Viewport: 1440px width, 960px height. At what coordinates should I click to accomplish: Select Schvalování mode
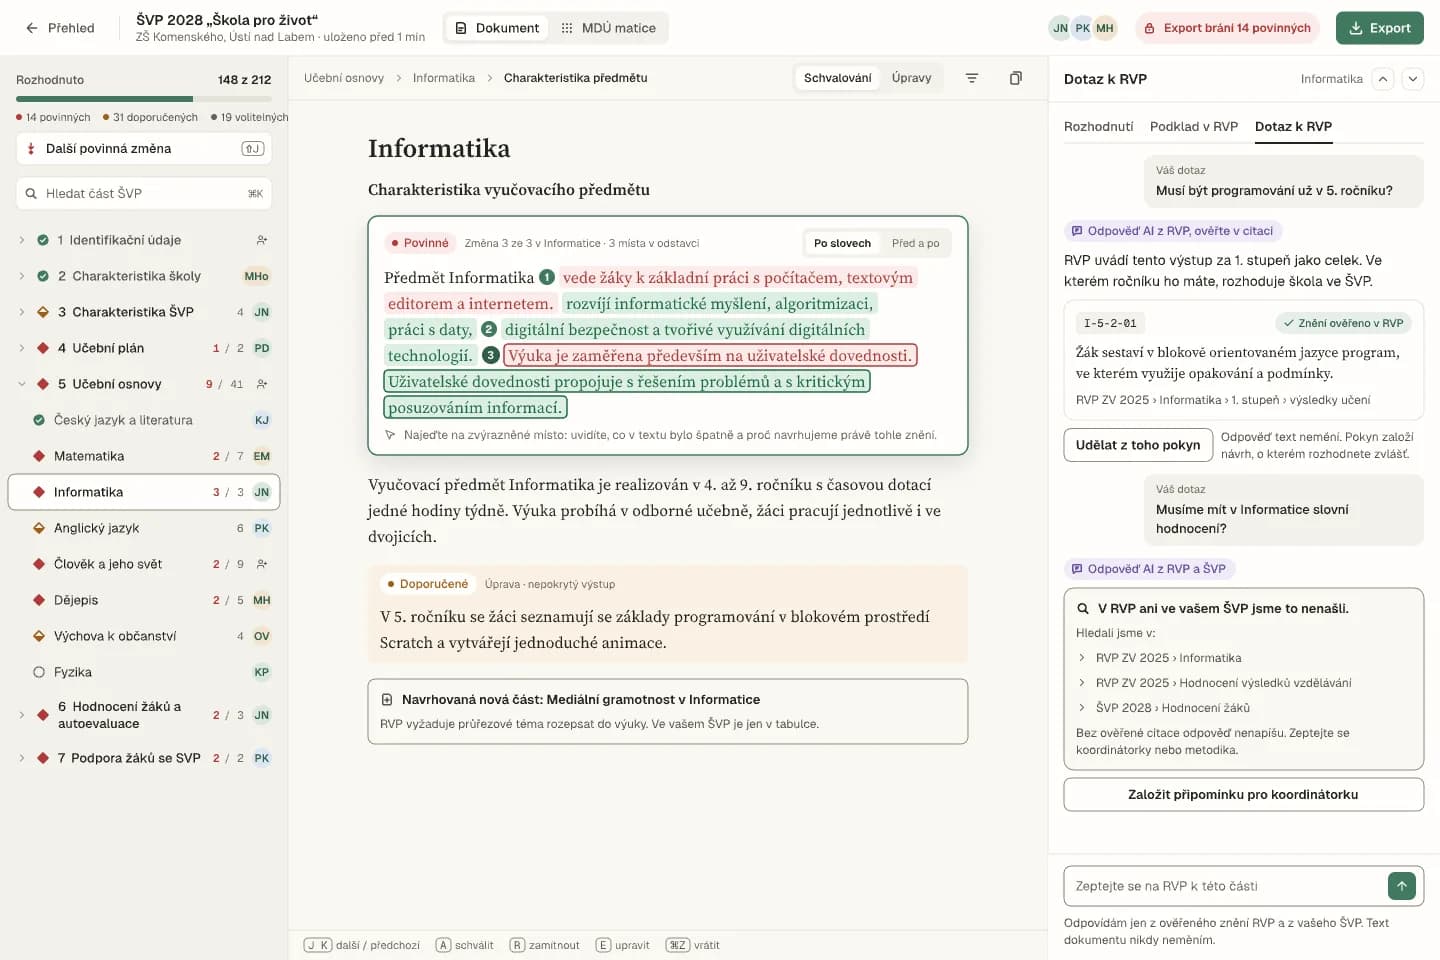pyautogui.click(x=837, y=78)
